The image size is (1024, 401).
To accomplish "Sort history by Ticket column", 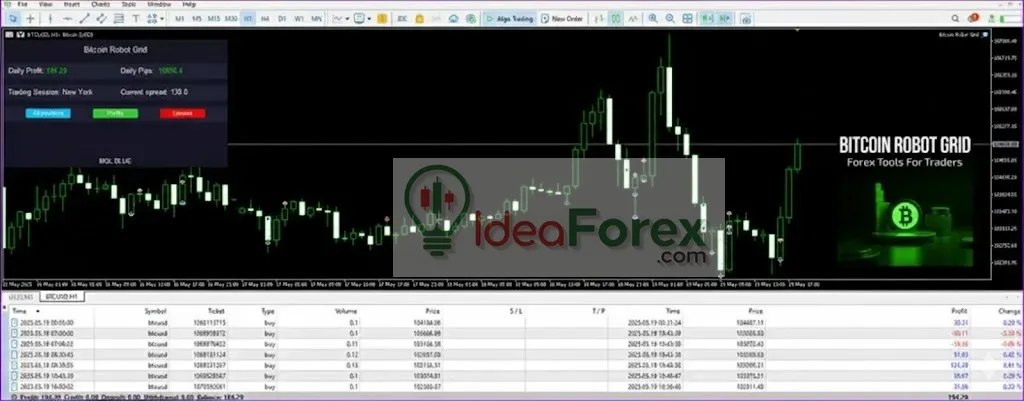I will pos(216,312).
